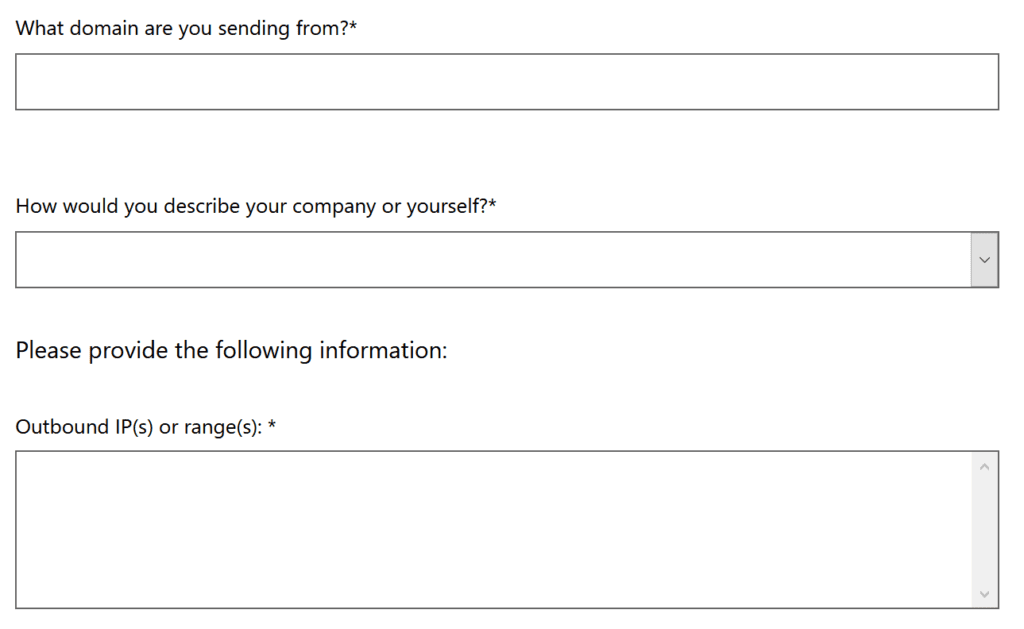Click the asterisk after the company question
The image size is (1024, 629).
[493, 206]
